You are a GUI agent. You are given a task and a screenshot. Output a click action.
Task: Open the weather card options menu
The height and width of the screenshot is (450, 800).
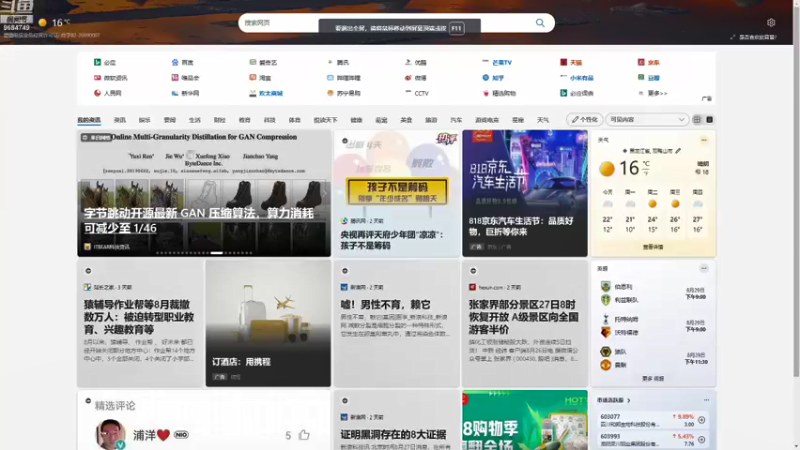704,140
